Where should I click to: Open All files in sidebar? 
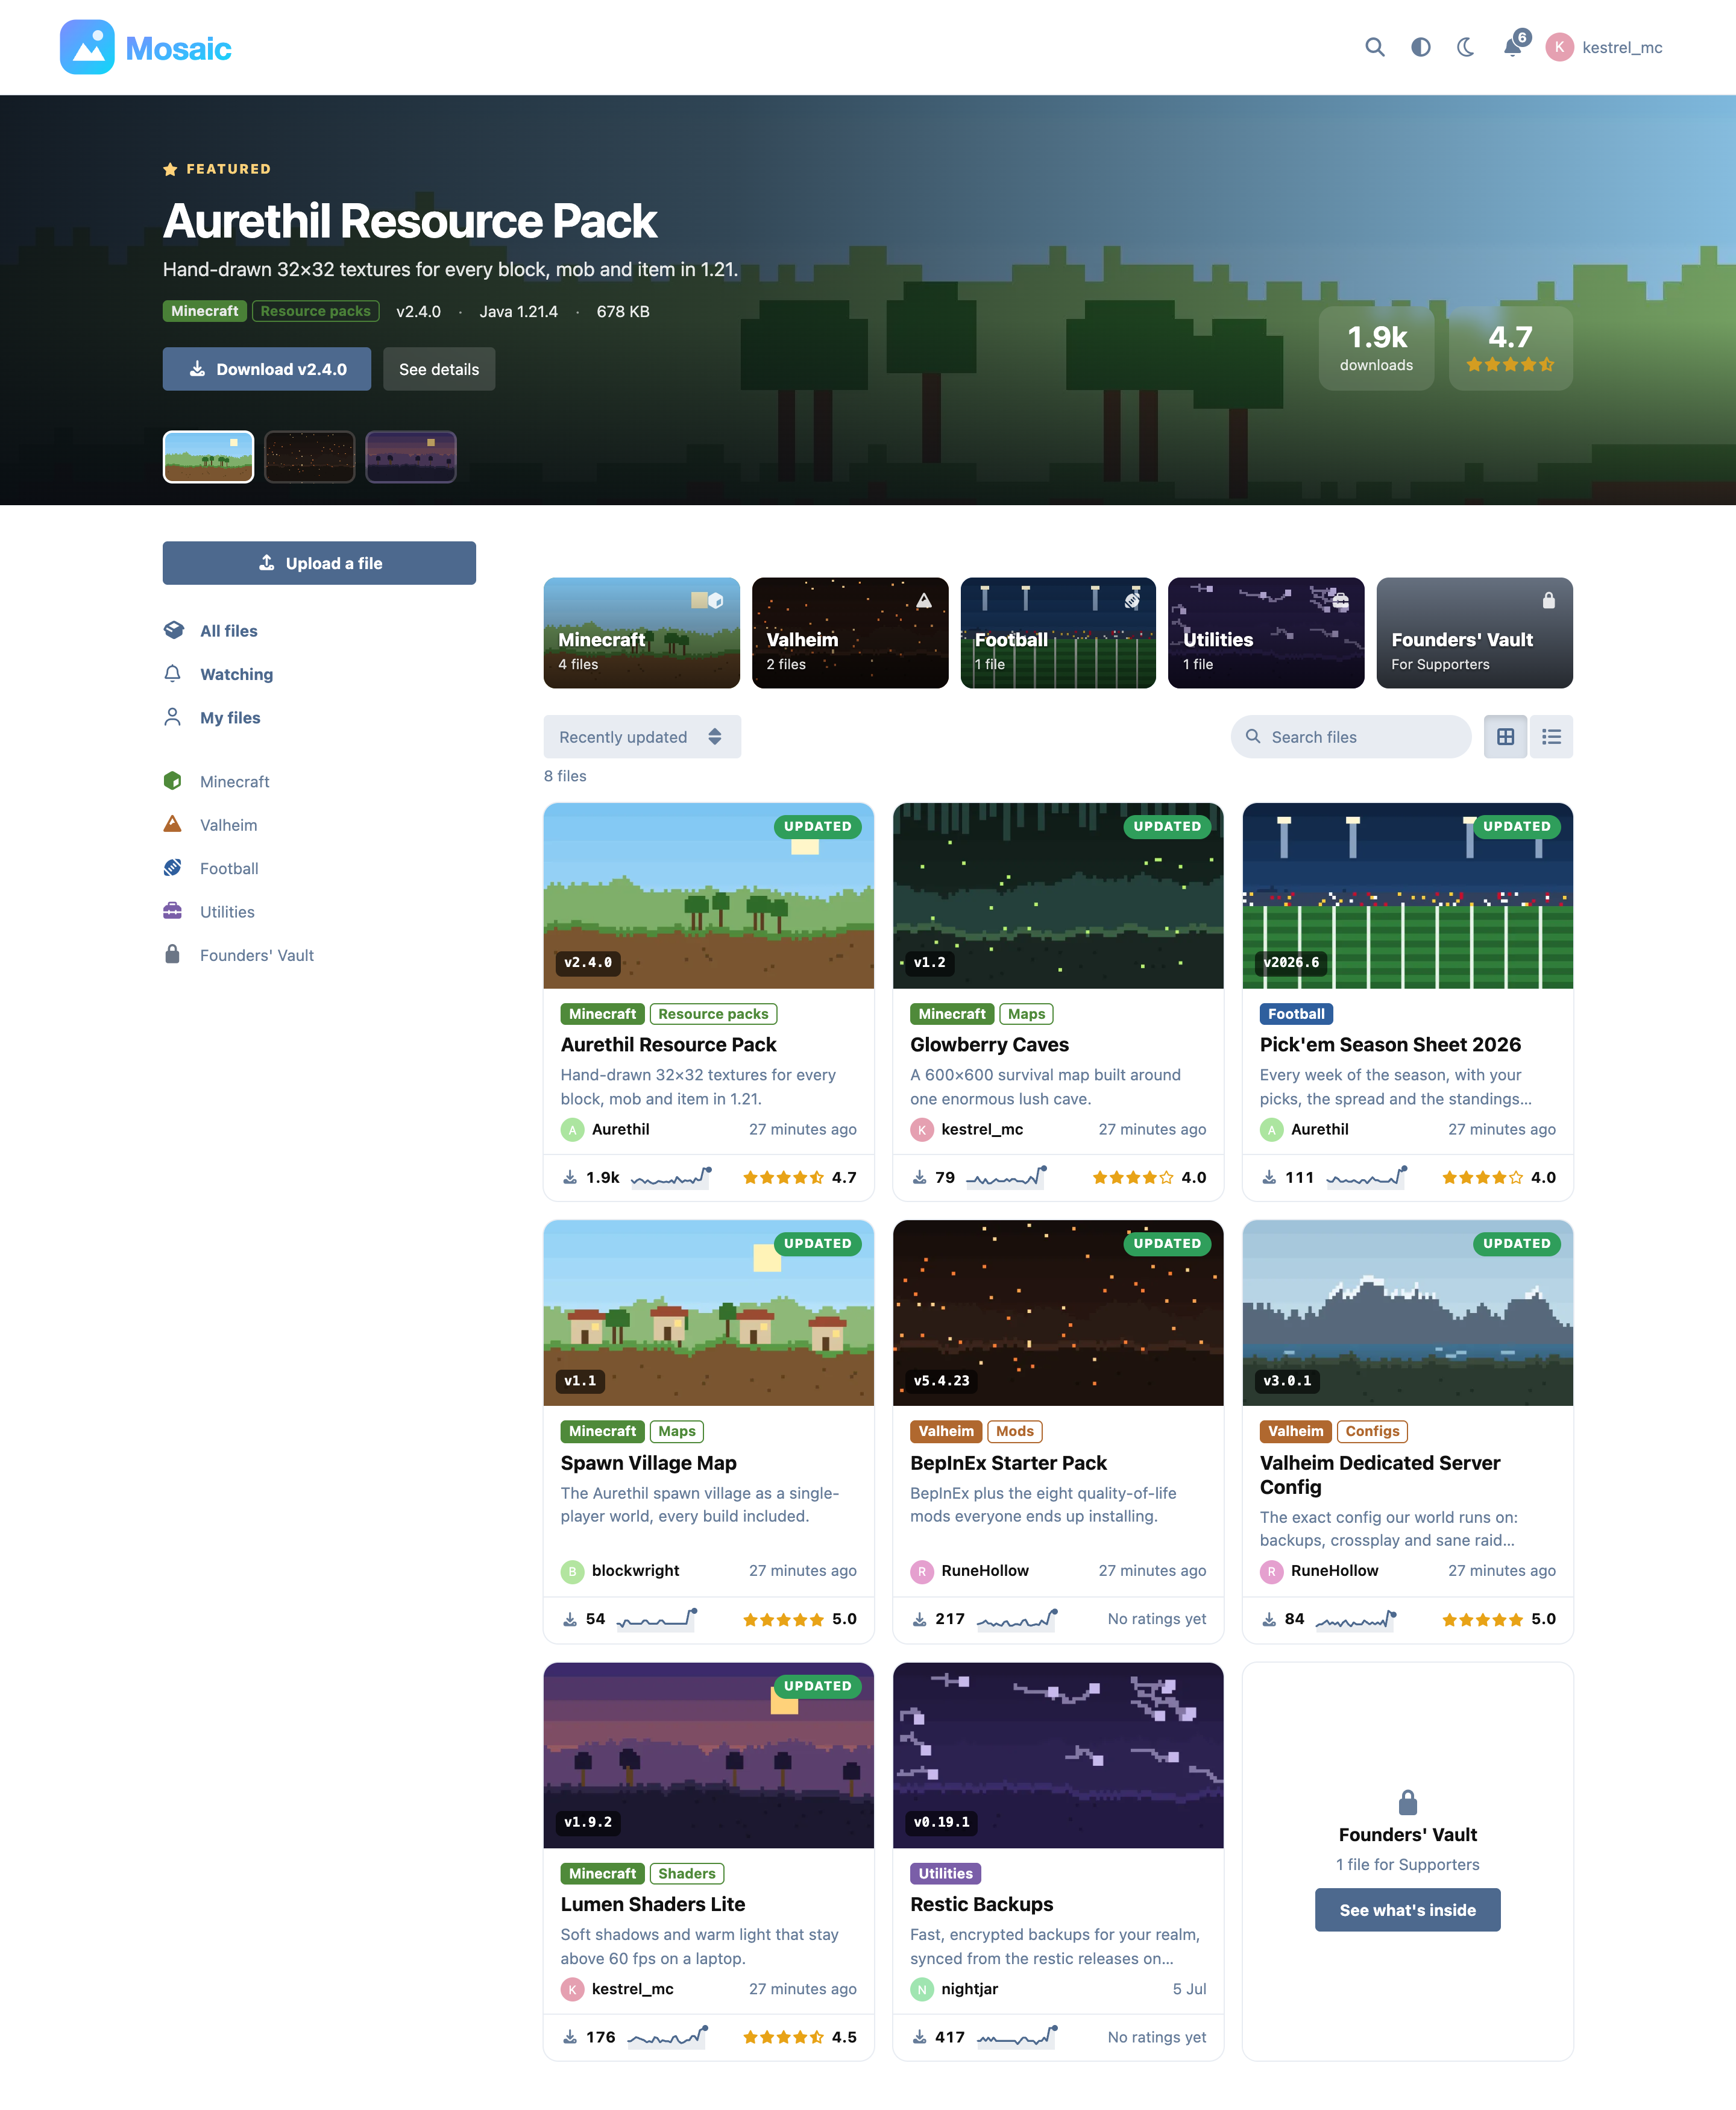(319, 631)
